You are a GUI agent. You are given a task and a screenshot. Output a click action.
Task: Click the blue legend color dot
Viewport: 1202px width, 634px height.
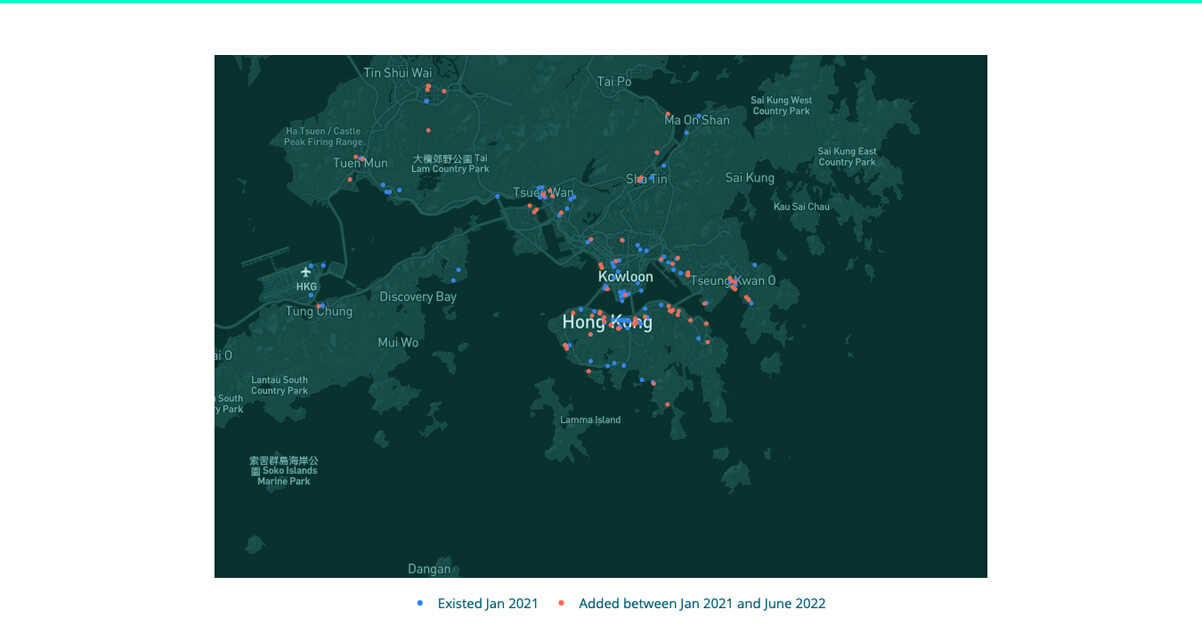point(419,602)
